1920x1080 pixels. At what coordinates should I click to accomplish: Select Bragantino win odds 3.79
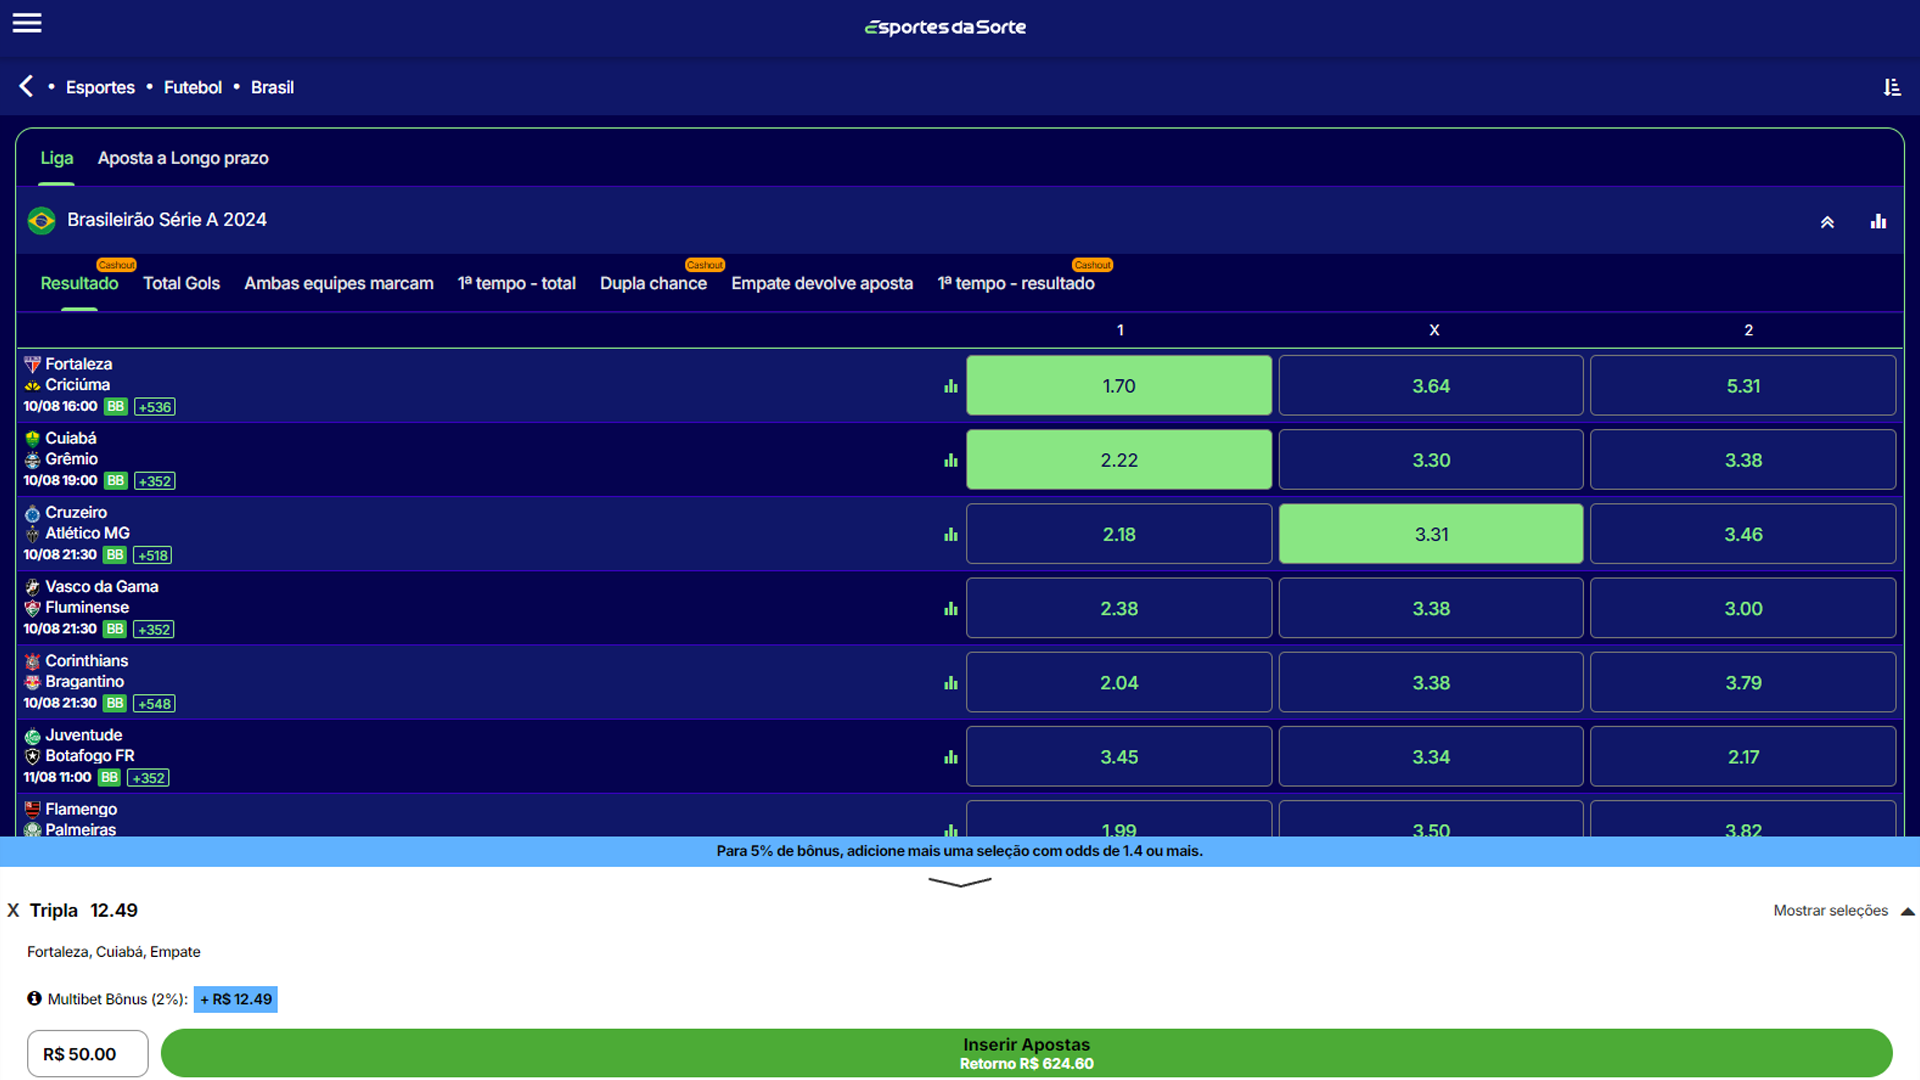pos(1743,682)
